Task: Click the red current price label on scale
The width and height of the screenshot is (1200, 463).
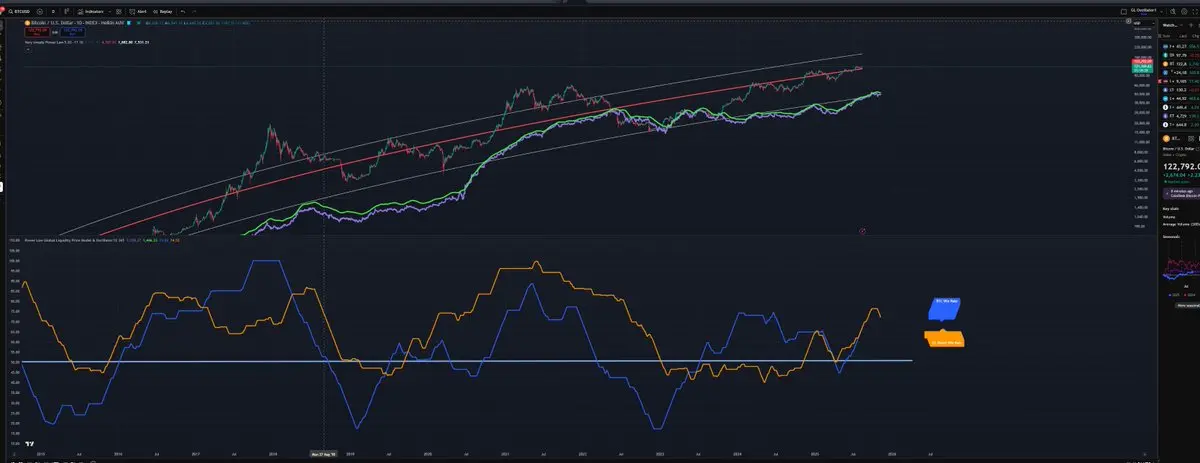Action: [1142, 61]
